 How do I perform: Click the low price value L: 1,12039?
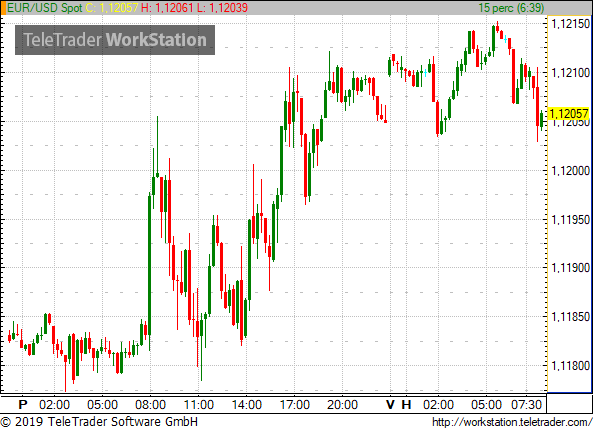point(222,8)
